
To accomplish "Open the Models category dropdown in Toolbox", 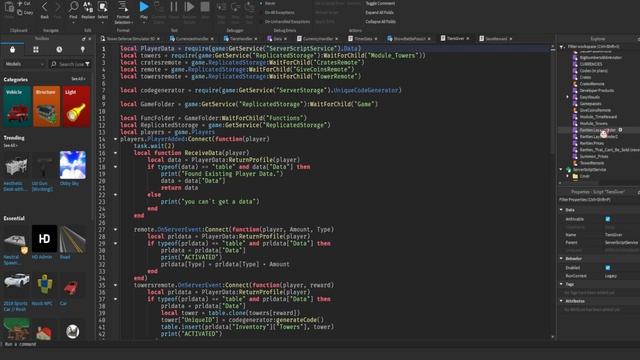I will 24,64.
